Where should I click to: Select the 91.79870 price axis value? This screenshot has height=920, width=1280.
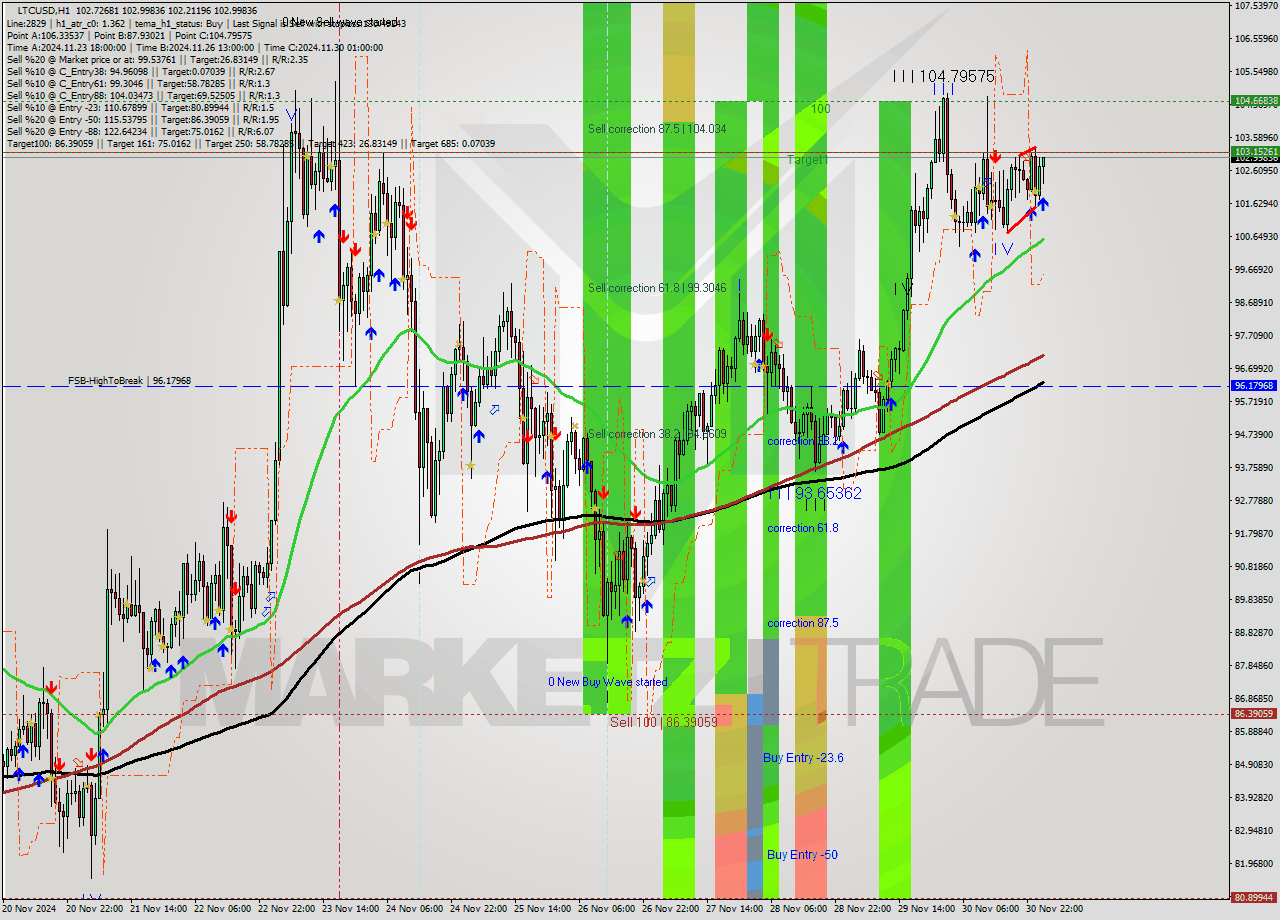[x=1256, y=534]
